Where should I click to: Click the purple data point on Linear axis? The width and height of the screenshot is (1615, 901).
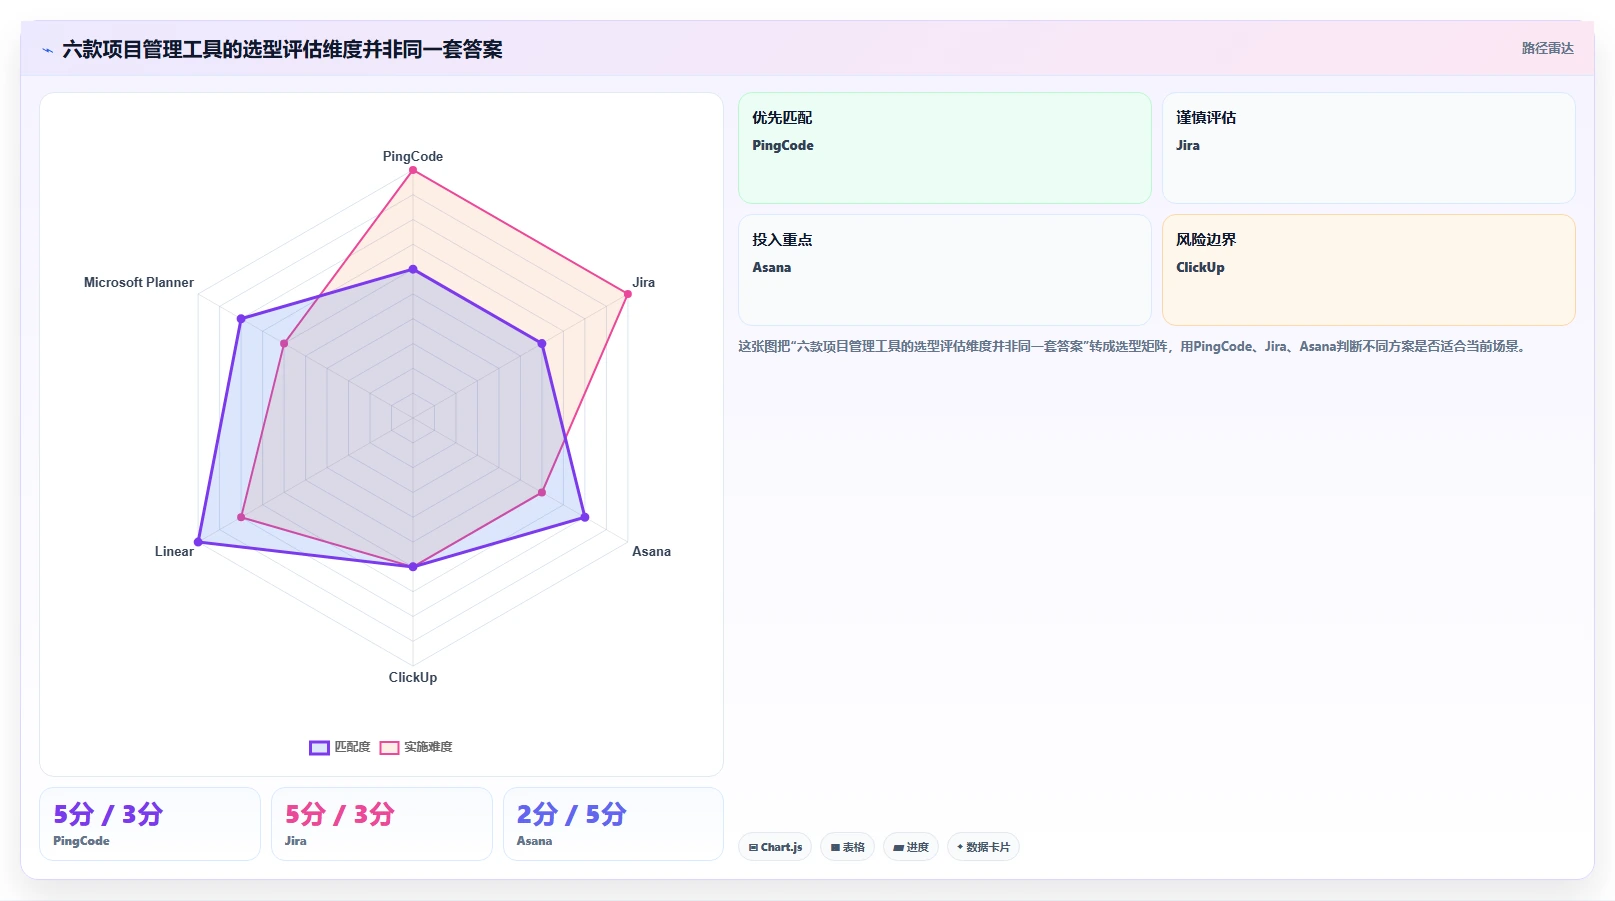198,542
